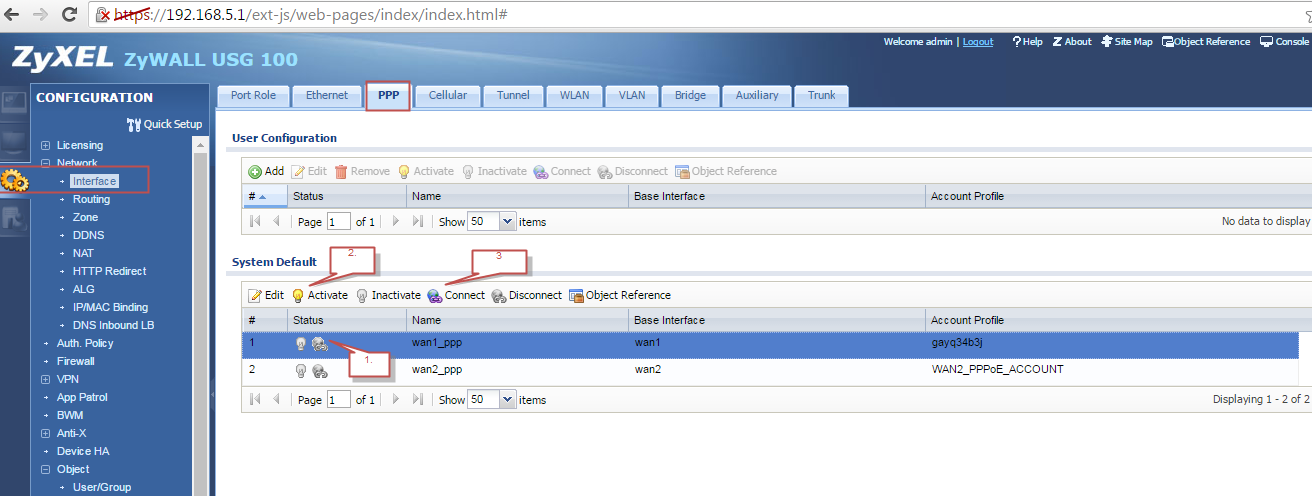The height and width of the screenshot is (496, 1312).
Task: Click Connect in System Default toolbar
Action: pyautogui.click(x=456, y=295)
